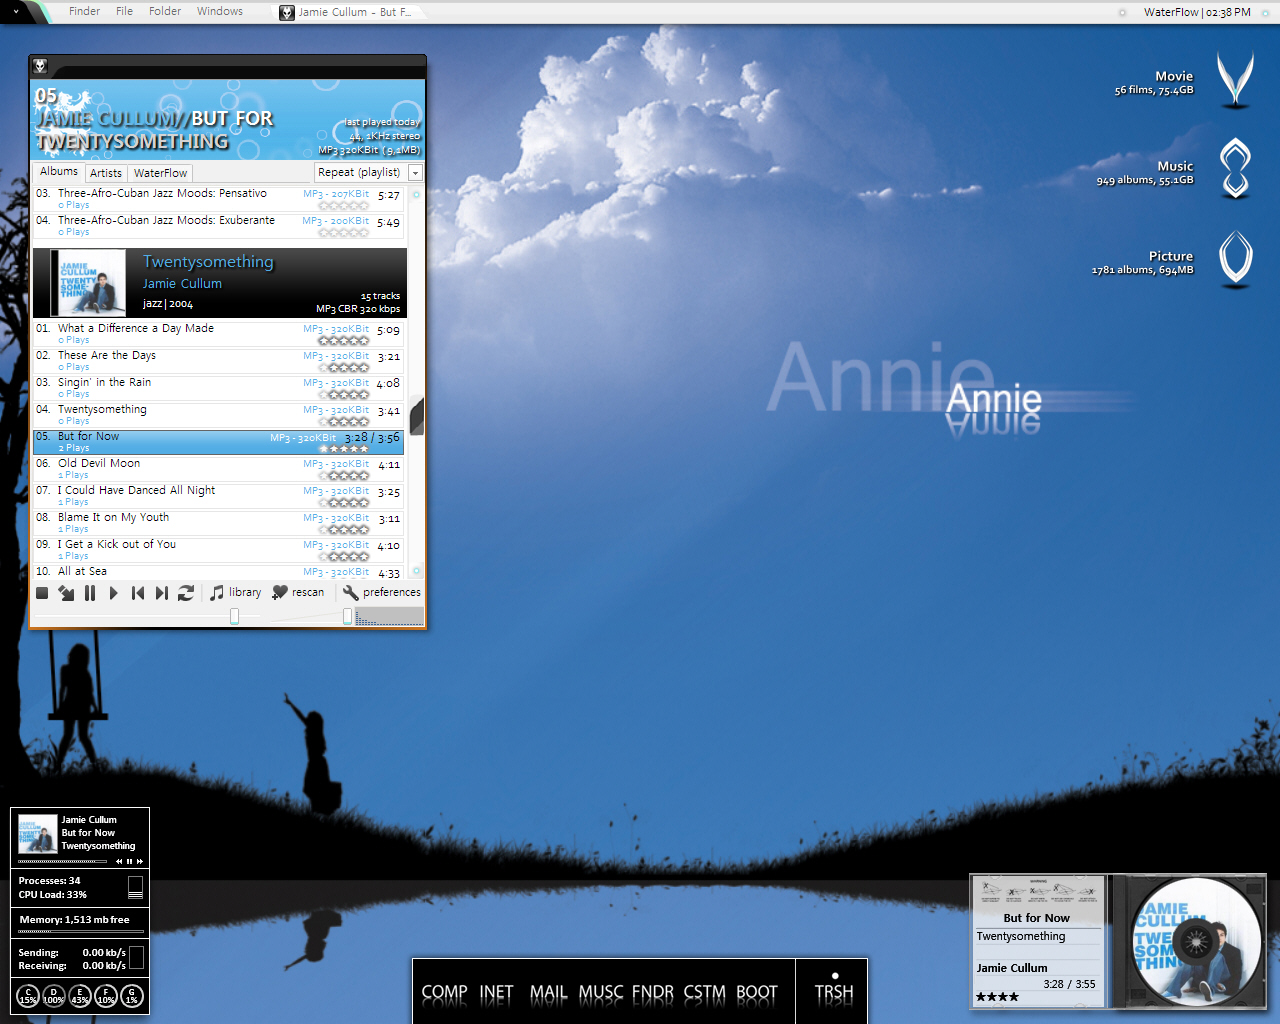Open the Finder menu
Screen dimensions: 1280x1024
tap(84, 11)
